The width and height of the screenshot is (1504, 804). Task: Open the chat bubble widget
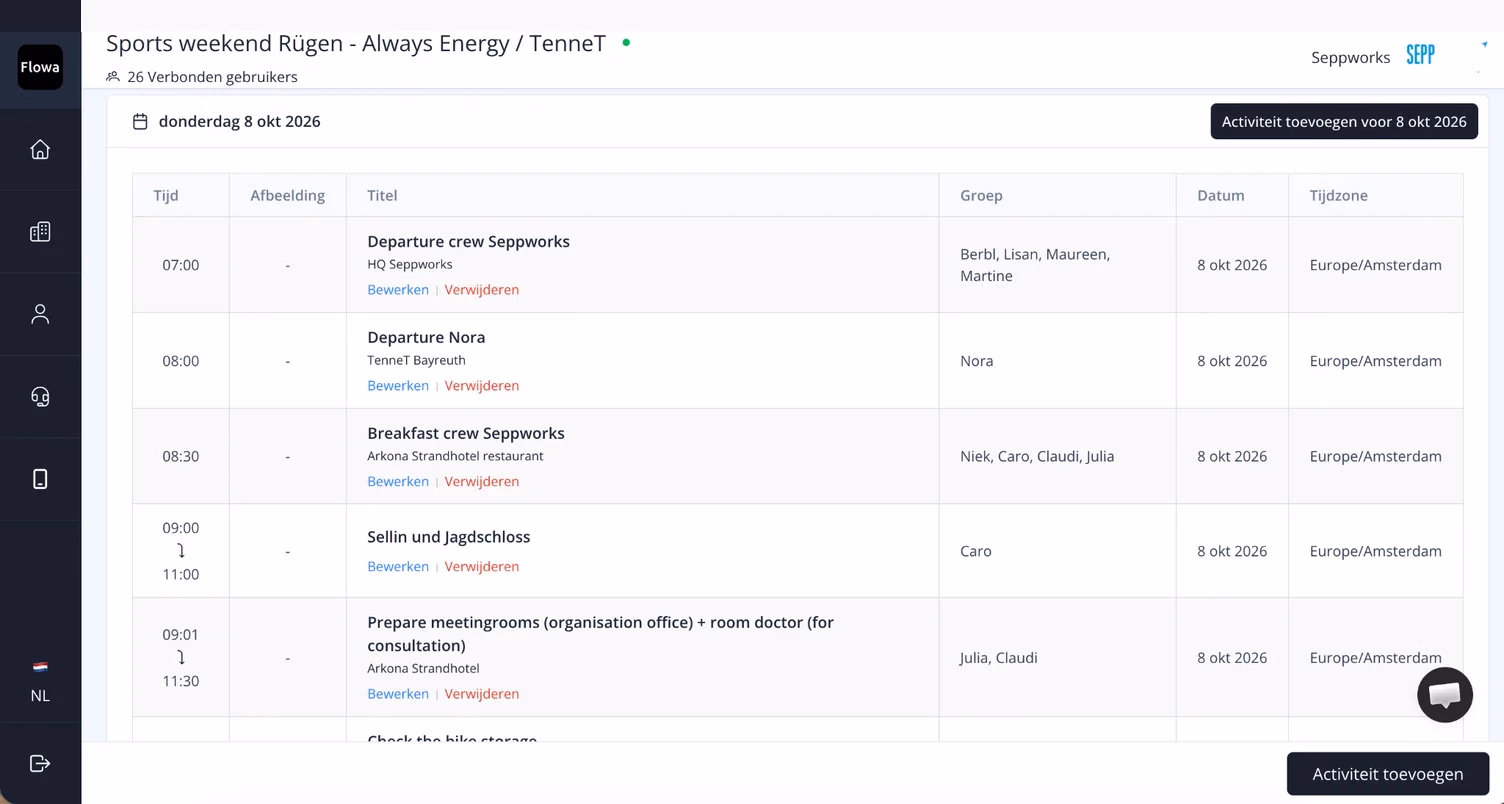tap(1445, 695)
